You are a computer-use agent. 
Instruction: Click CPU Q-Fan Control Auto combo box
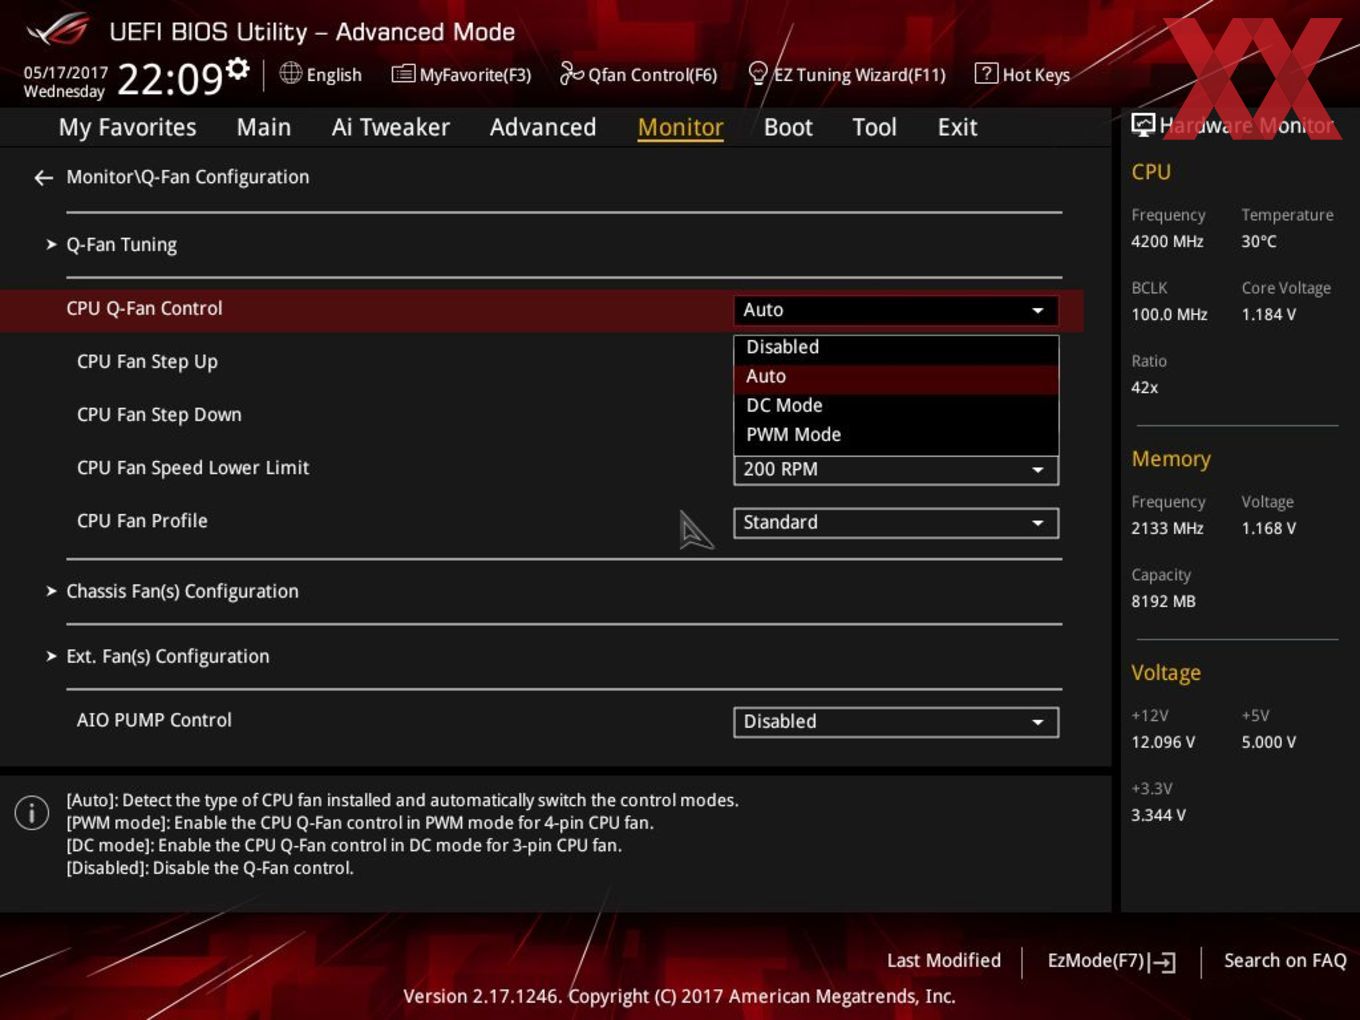click(x=896, y=310)
